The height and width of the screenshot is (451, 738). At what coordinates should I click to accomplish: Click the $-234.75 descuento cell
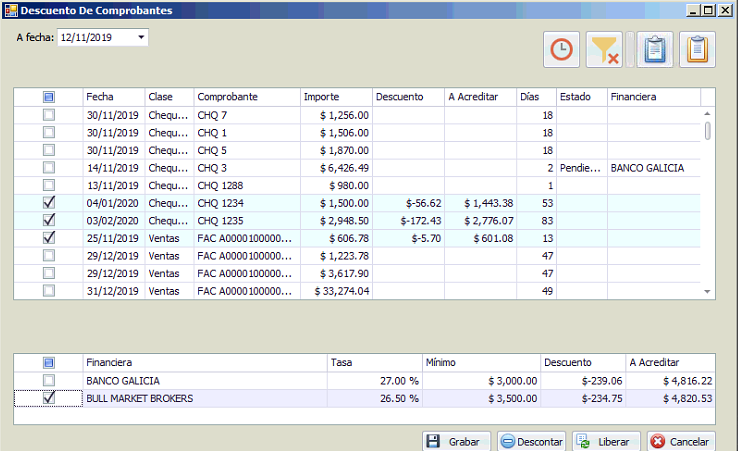[583, 398]
